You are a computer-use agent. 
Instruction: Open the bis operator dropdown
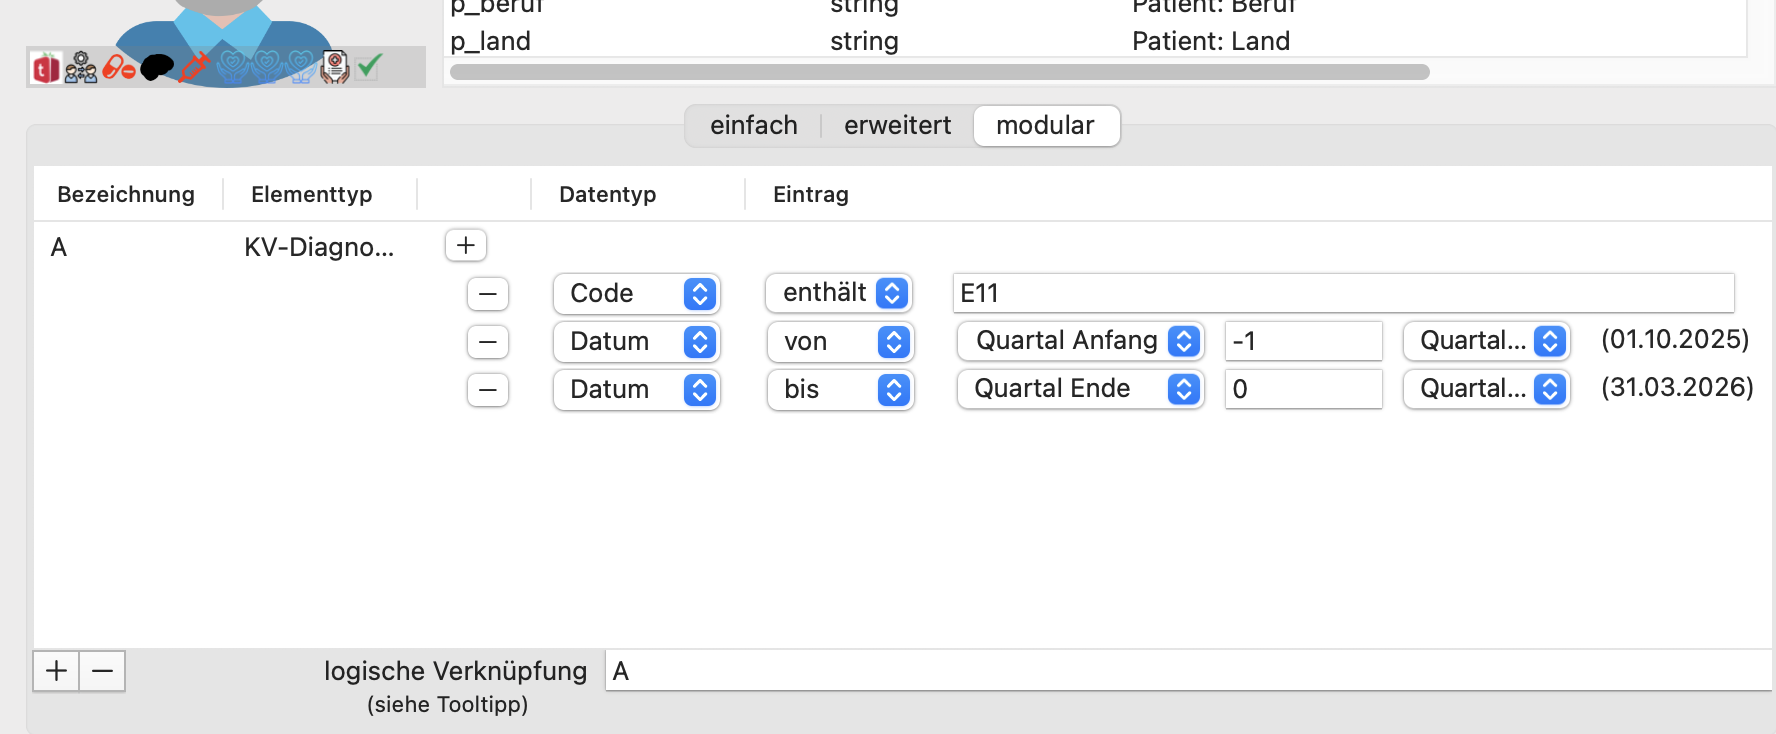[841, 390]
